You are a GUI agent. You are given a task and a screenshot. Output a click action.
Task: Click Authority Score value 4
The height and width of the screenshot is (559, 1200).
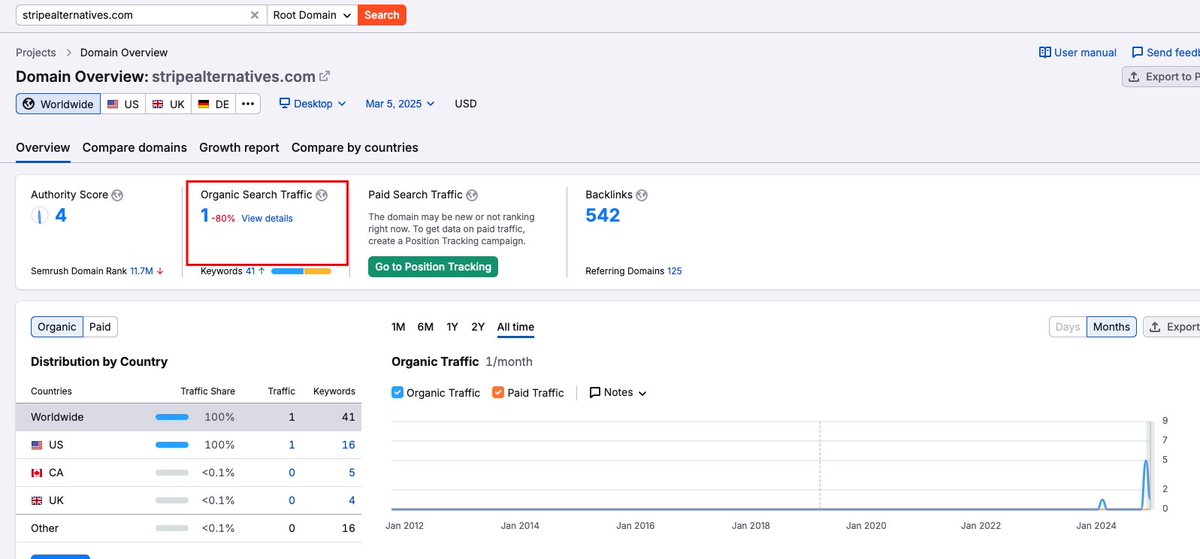pyautogui.click(x=61, y=215)
